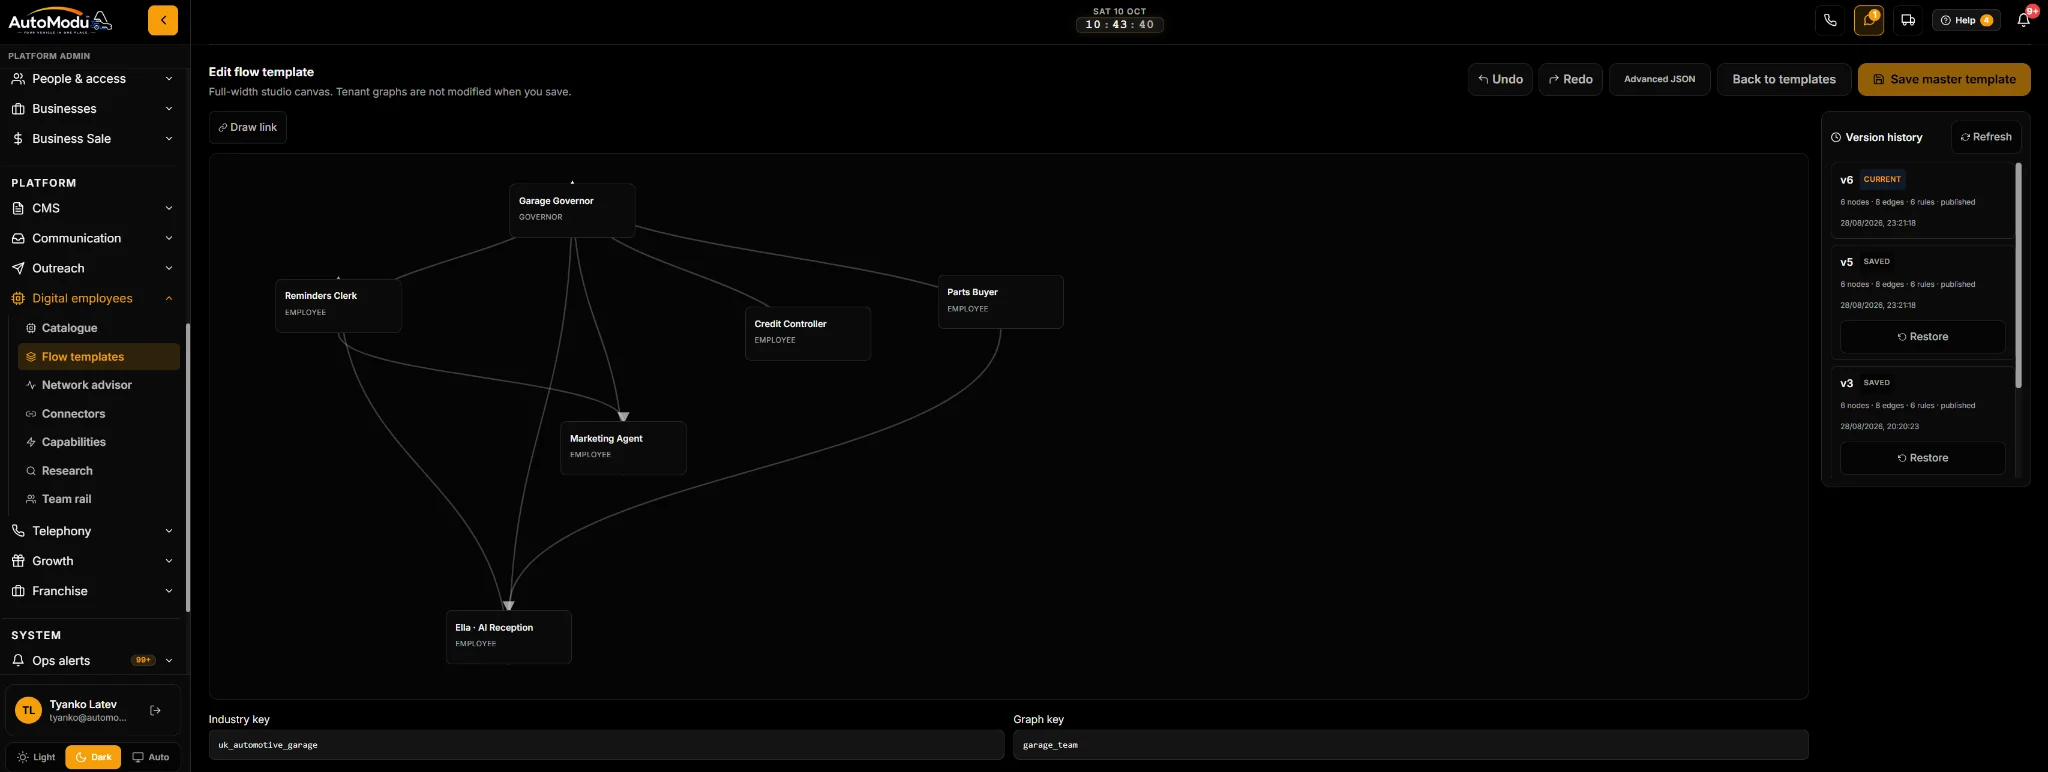Expand CMS section
The image size is (2048, 772).
(x=92, y=208)
